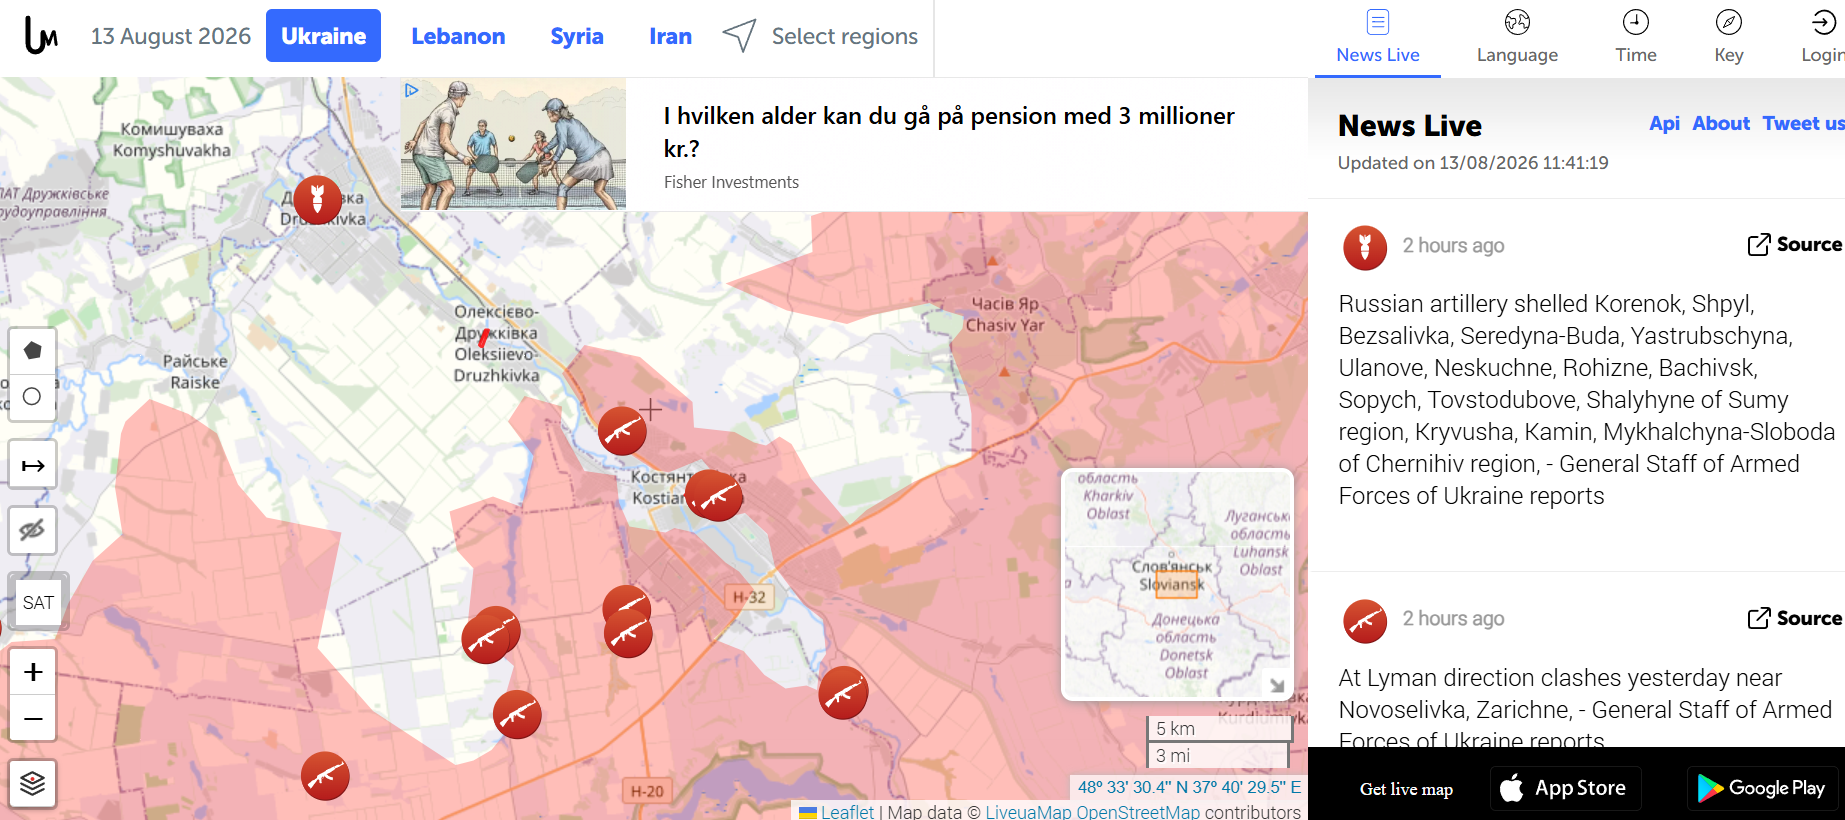
Task: Open the map layers selector
Action: (x=32, y=783)
